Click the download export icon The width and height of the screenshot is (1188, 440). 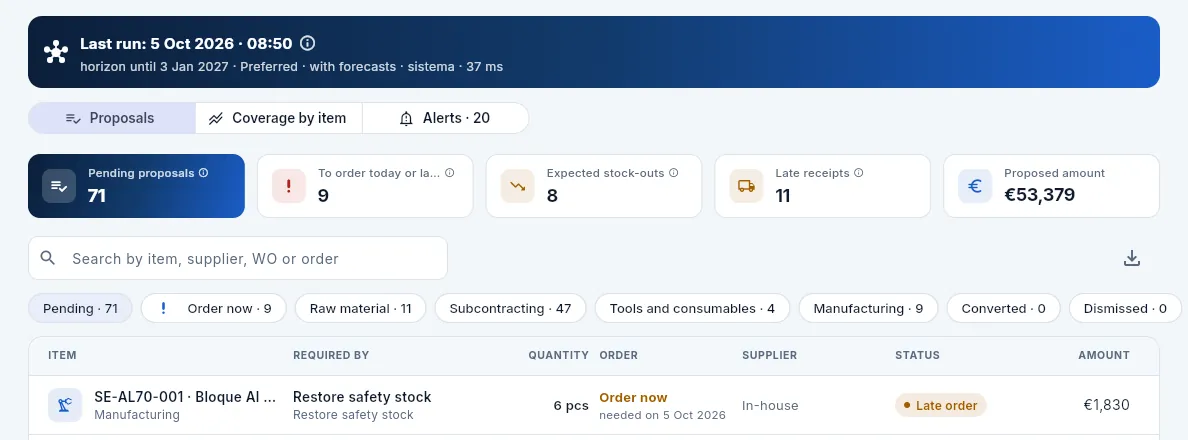coord(1131,258)
